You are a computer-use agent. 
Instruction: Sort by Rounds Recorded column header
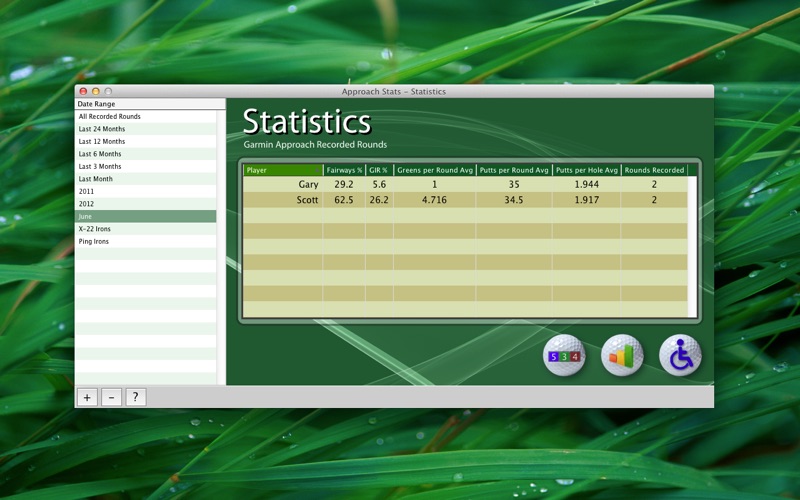pyautogui.click(x=654, y=170)
